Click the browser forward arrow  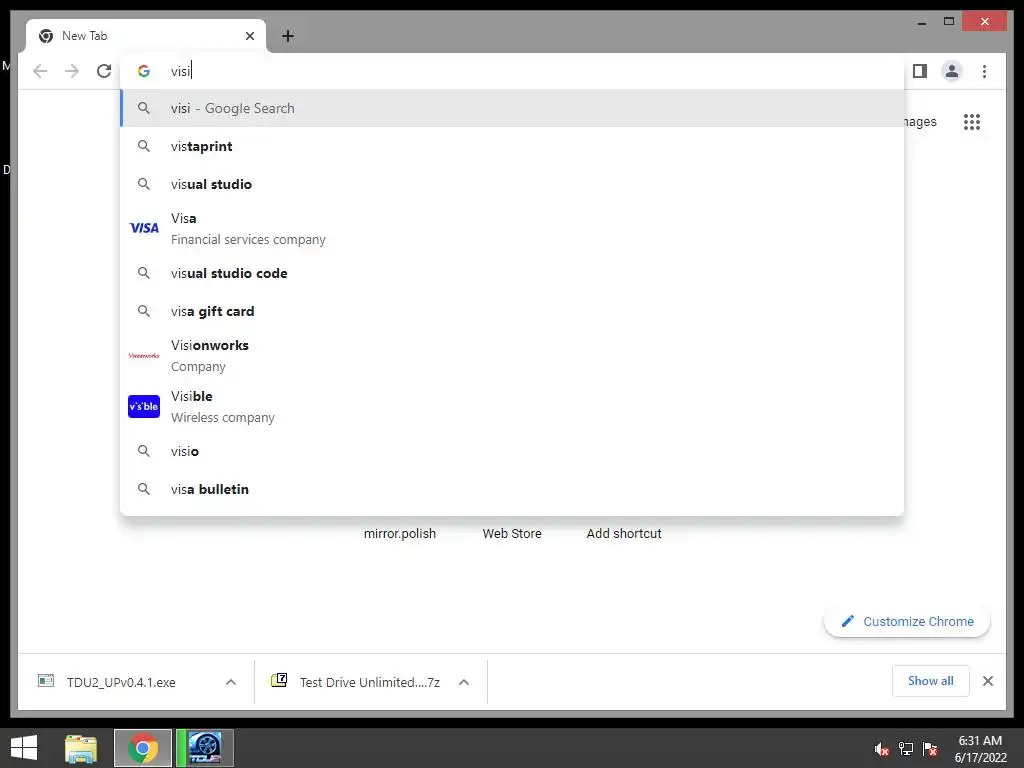tap(72, 71)
